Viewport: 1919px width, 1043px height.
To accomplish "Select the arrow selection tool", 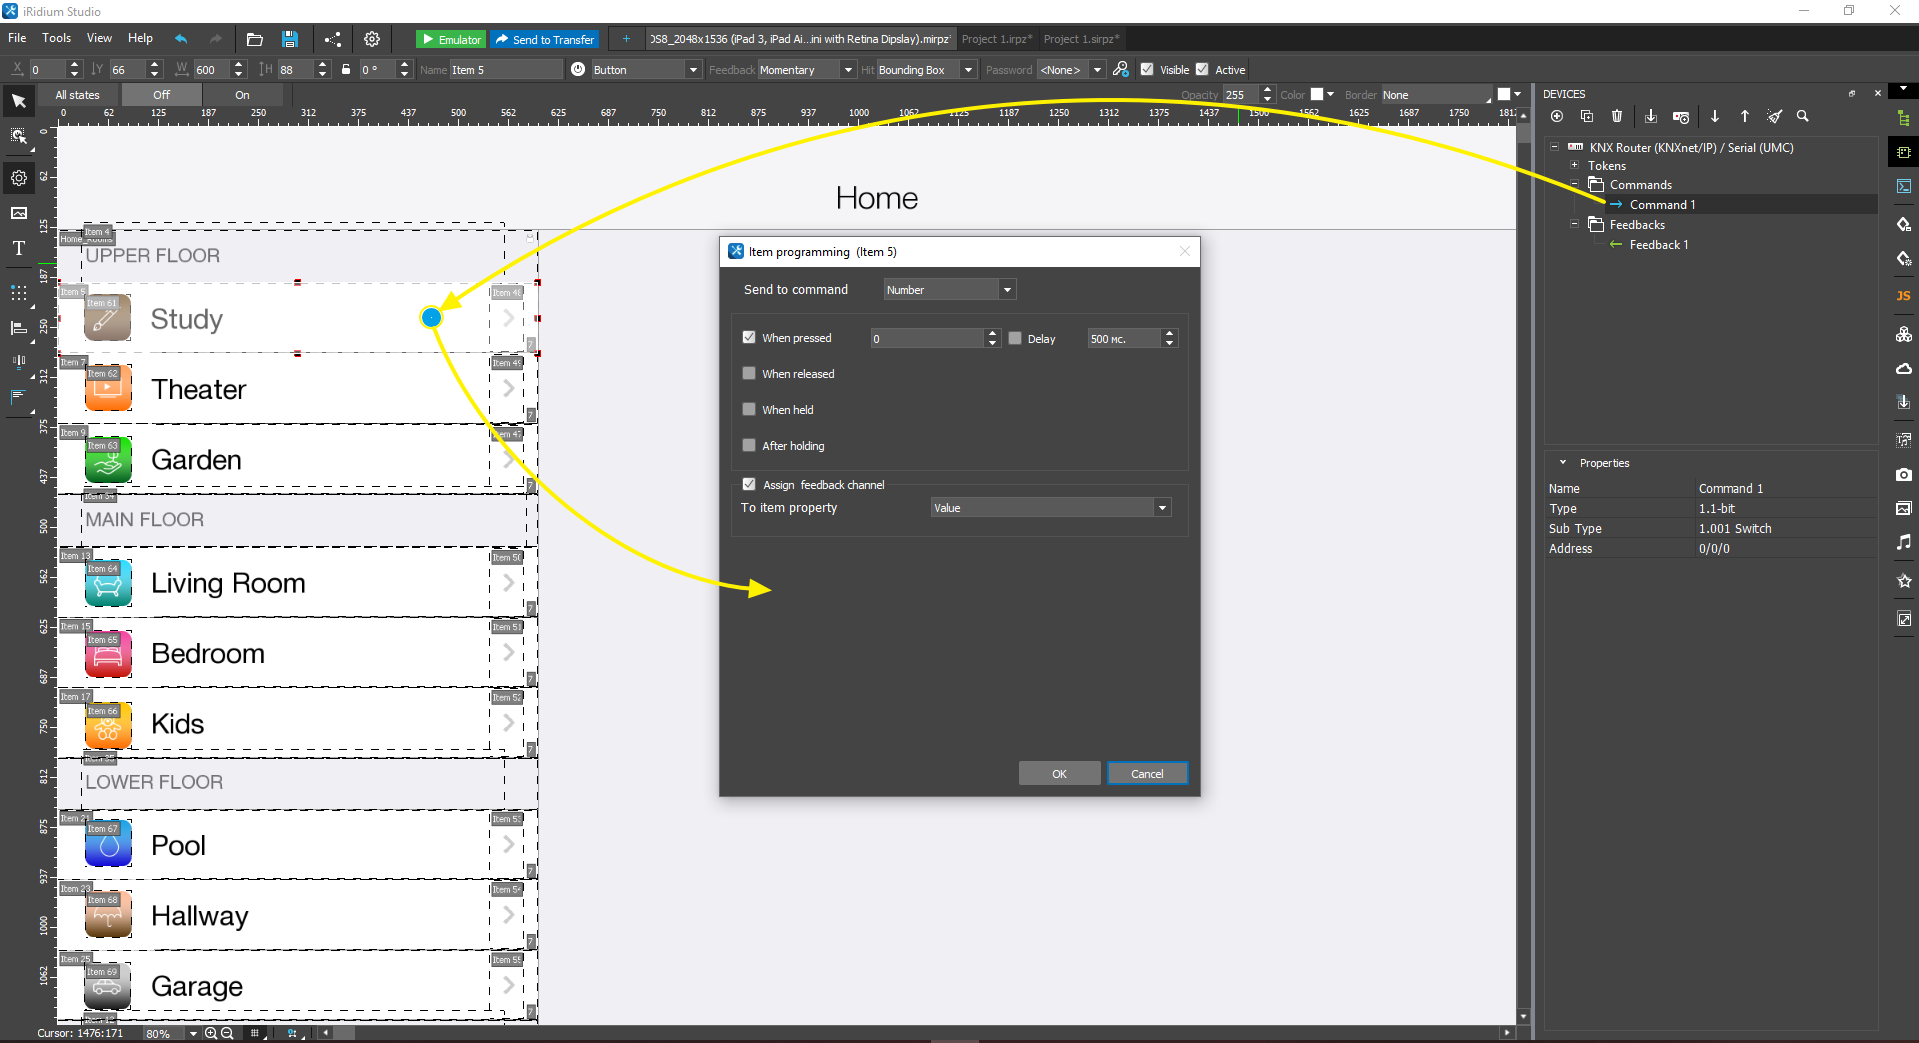I will tap(17, 100).
